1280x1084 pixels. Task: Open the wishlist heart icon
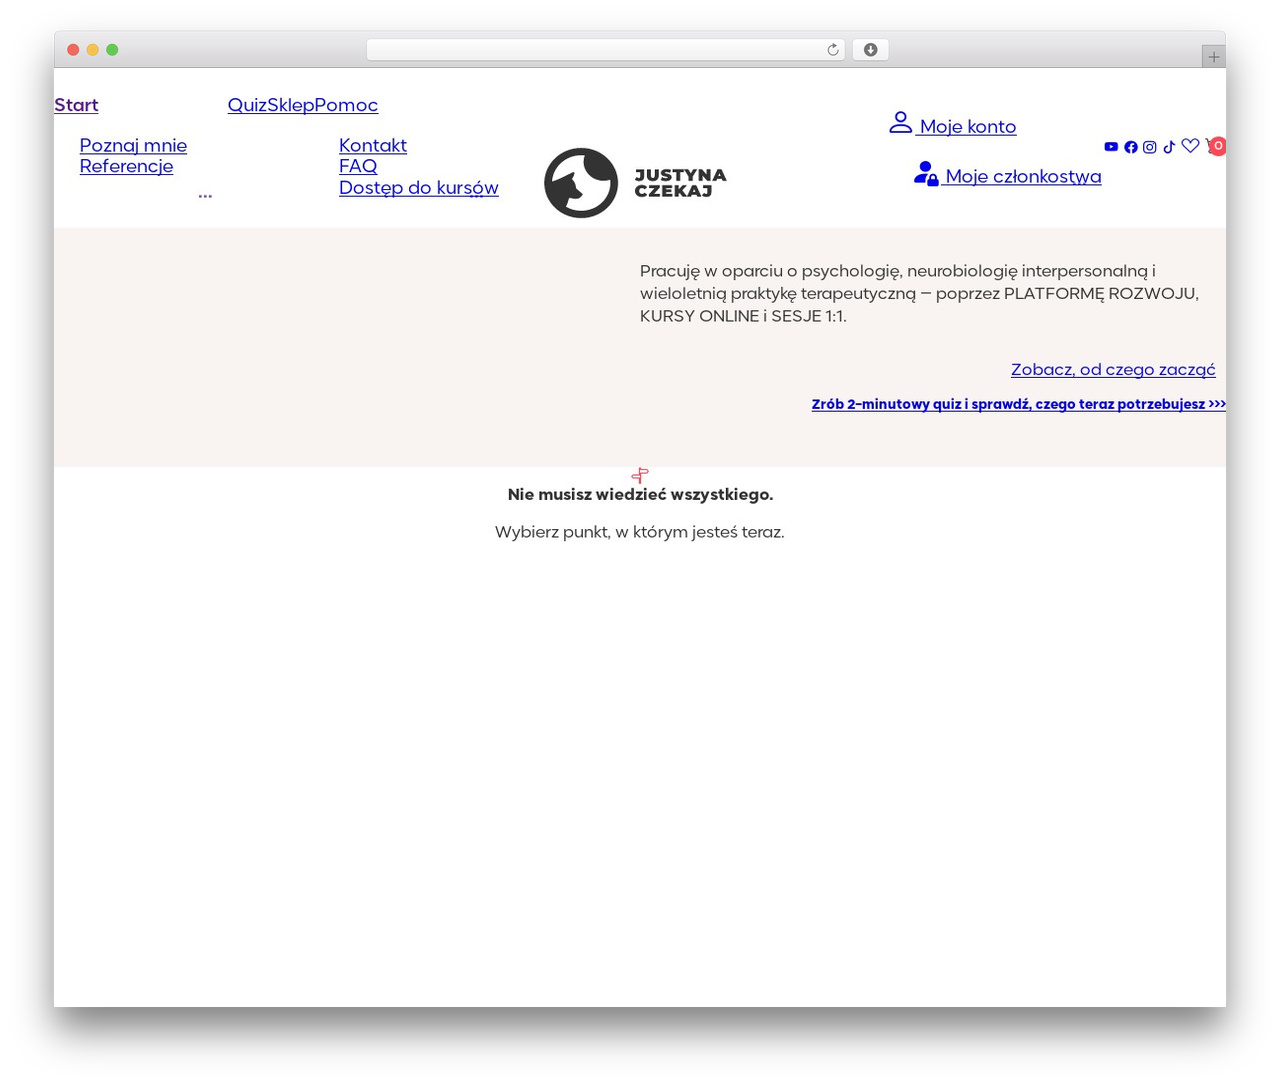1190,146
